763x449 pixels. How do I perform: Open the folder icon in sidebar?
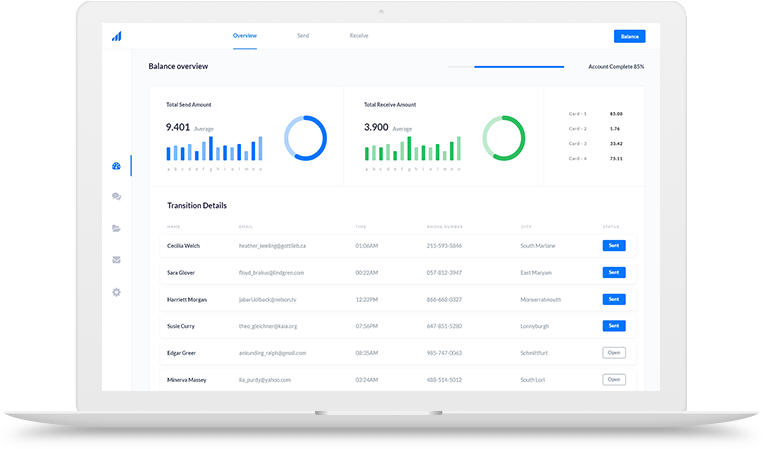(116, 228)
